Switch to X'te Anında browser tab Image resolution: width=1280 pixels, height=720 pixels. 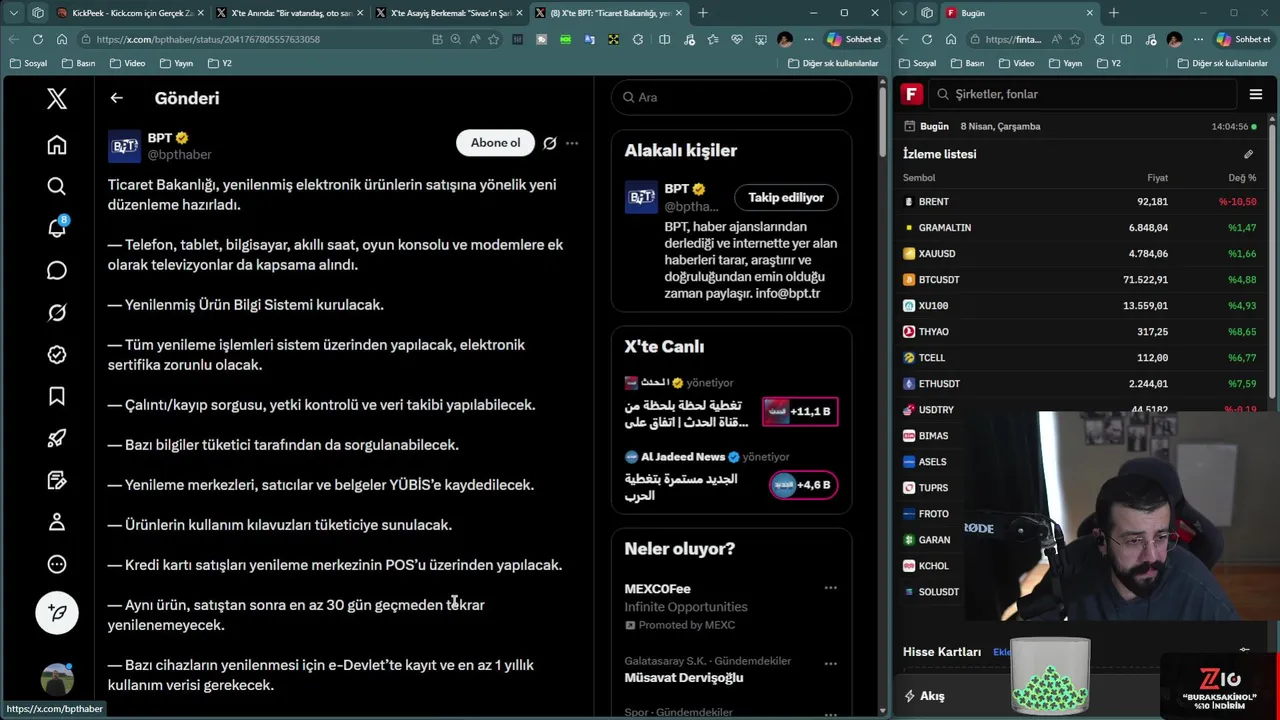point(288,13)
